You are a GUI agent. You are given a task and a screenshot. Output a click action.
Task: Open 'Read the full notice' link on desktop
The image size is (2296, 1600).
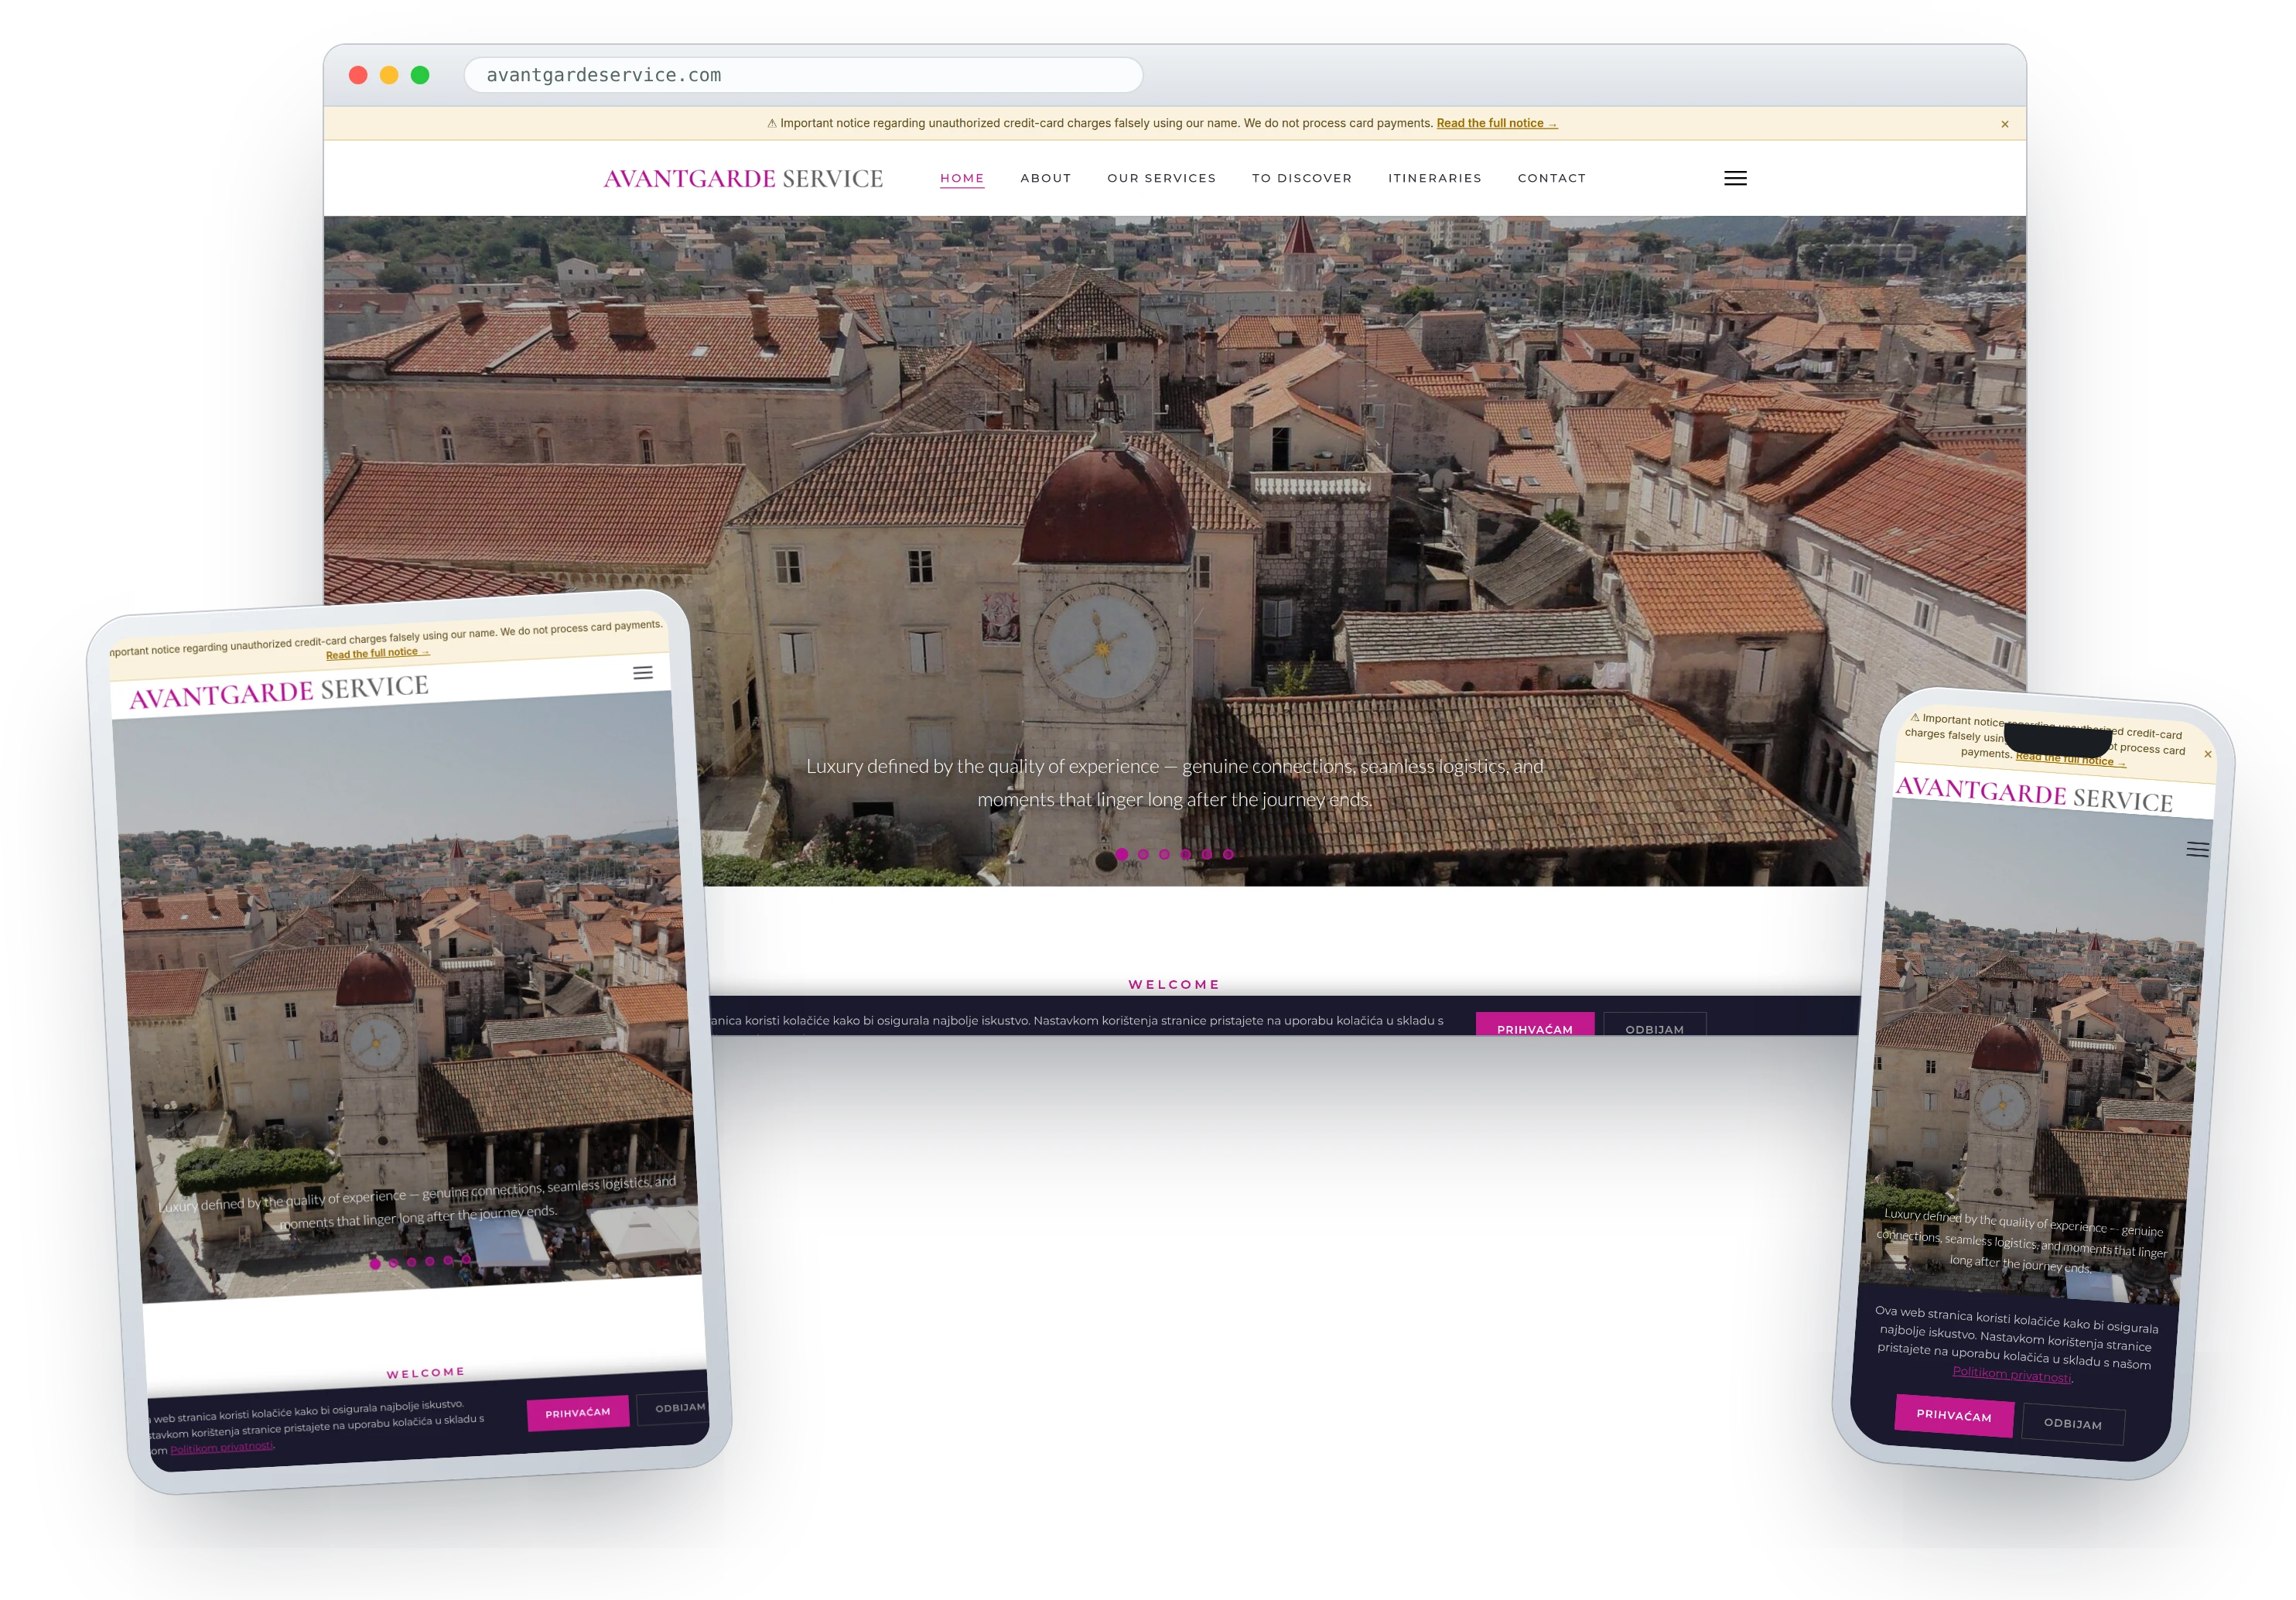(x=1496, y=123)
